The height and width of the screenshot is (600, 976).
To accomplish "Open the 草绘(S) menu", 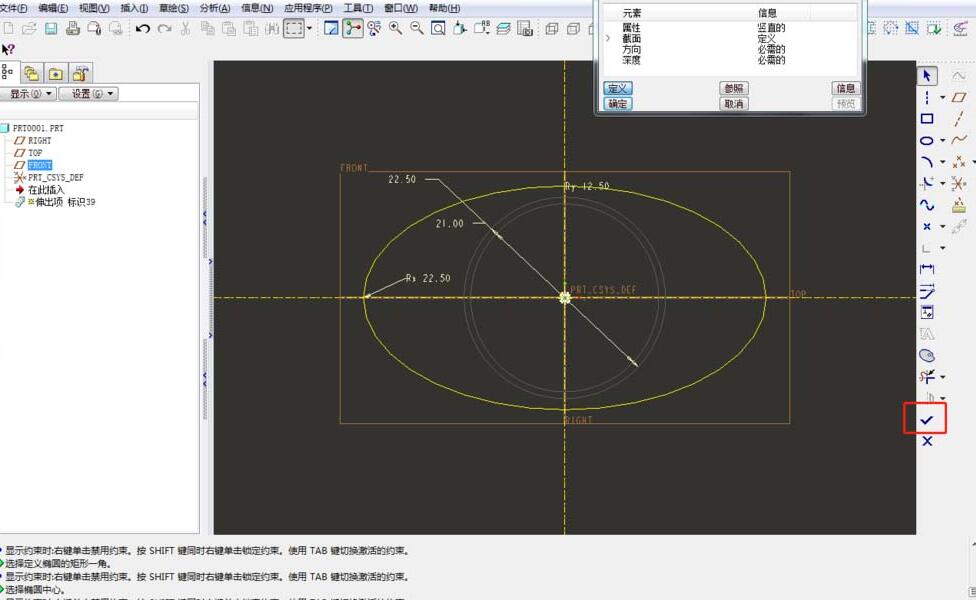I will click(174, 8).
